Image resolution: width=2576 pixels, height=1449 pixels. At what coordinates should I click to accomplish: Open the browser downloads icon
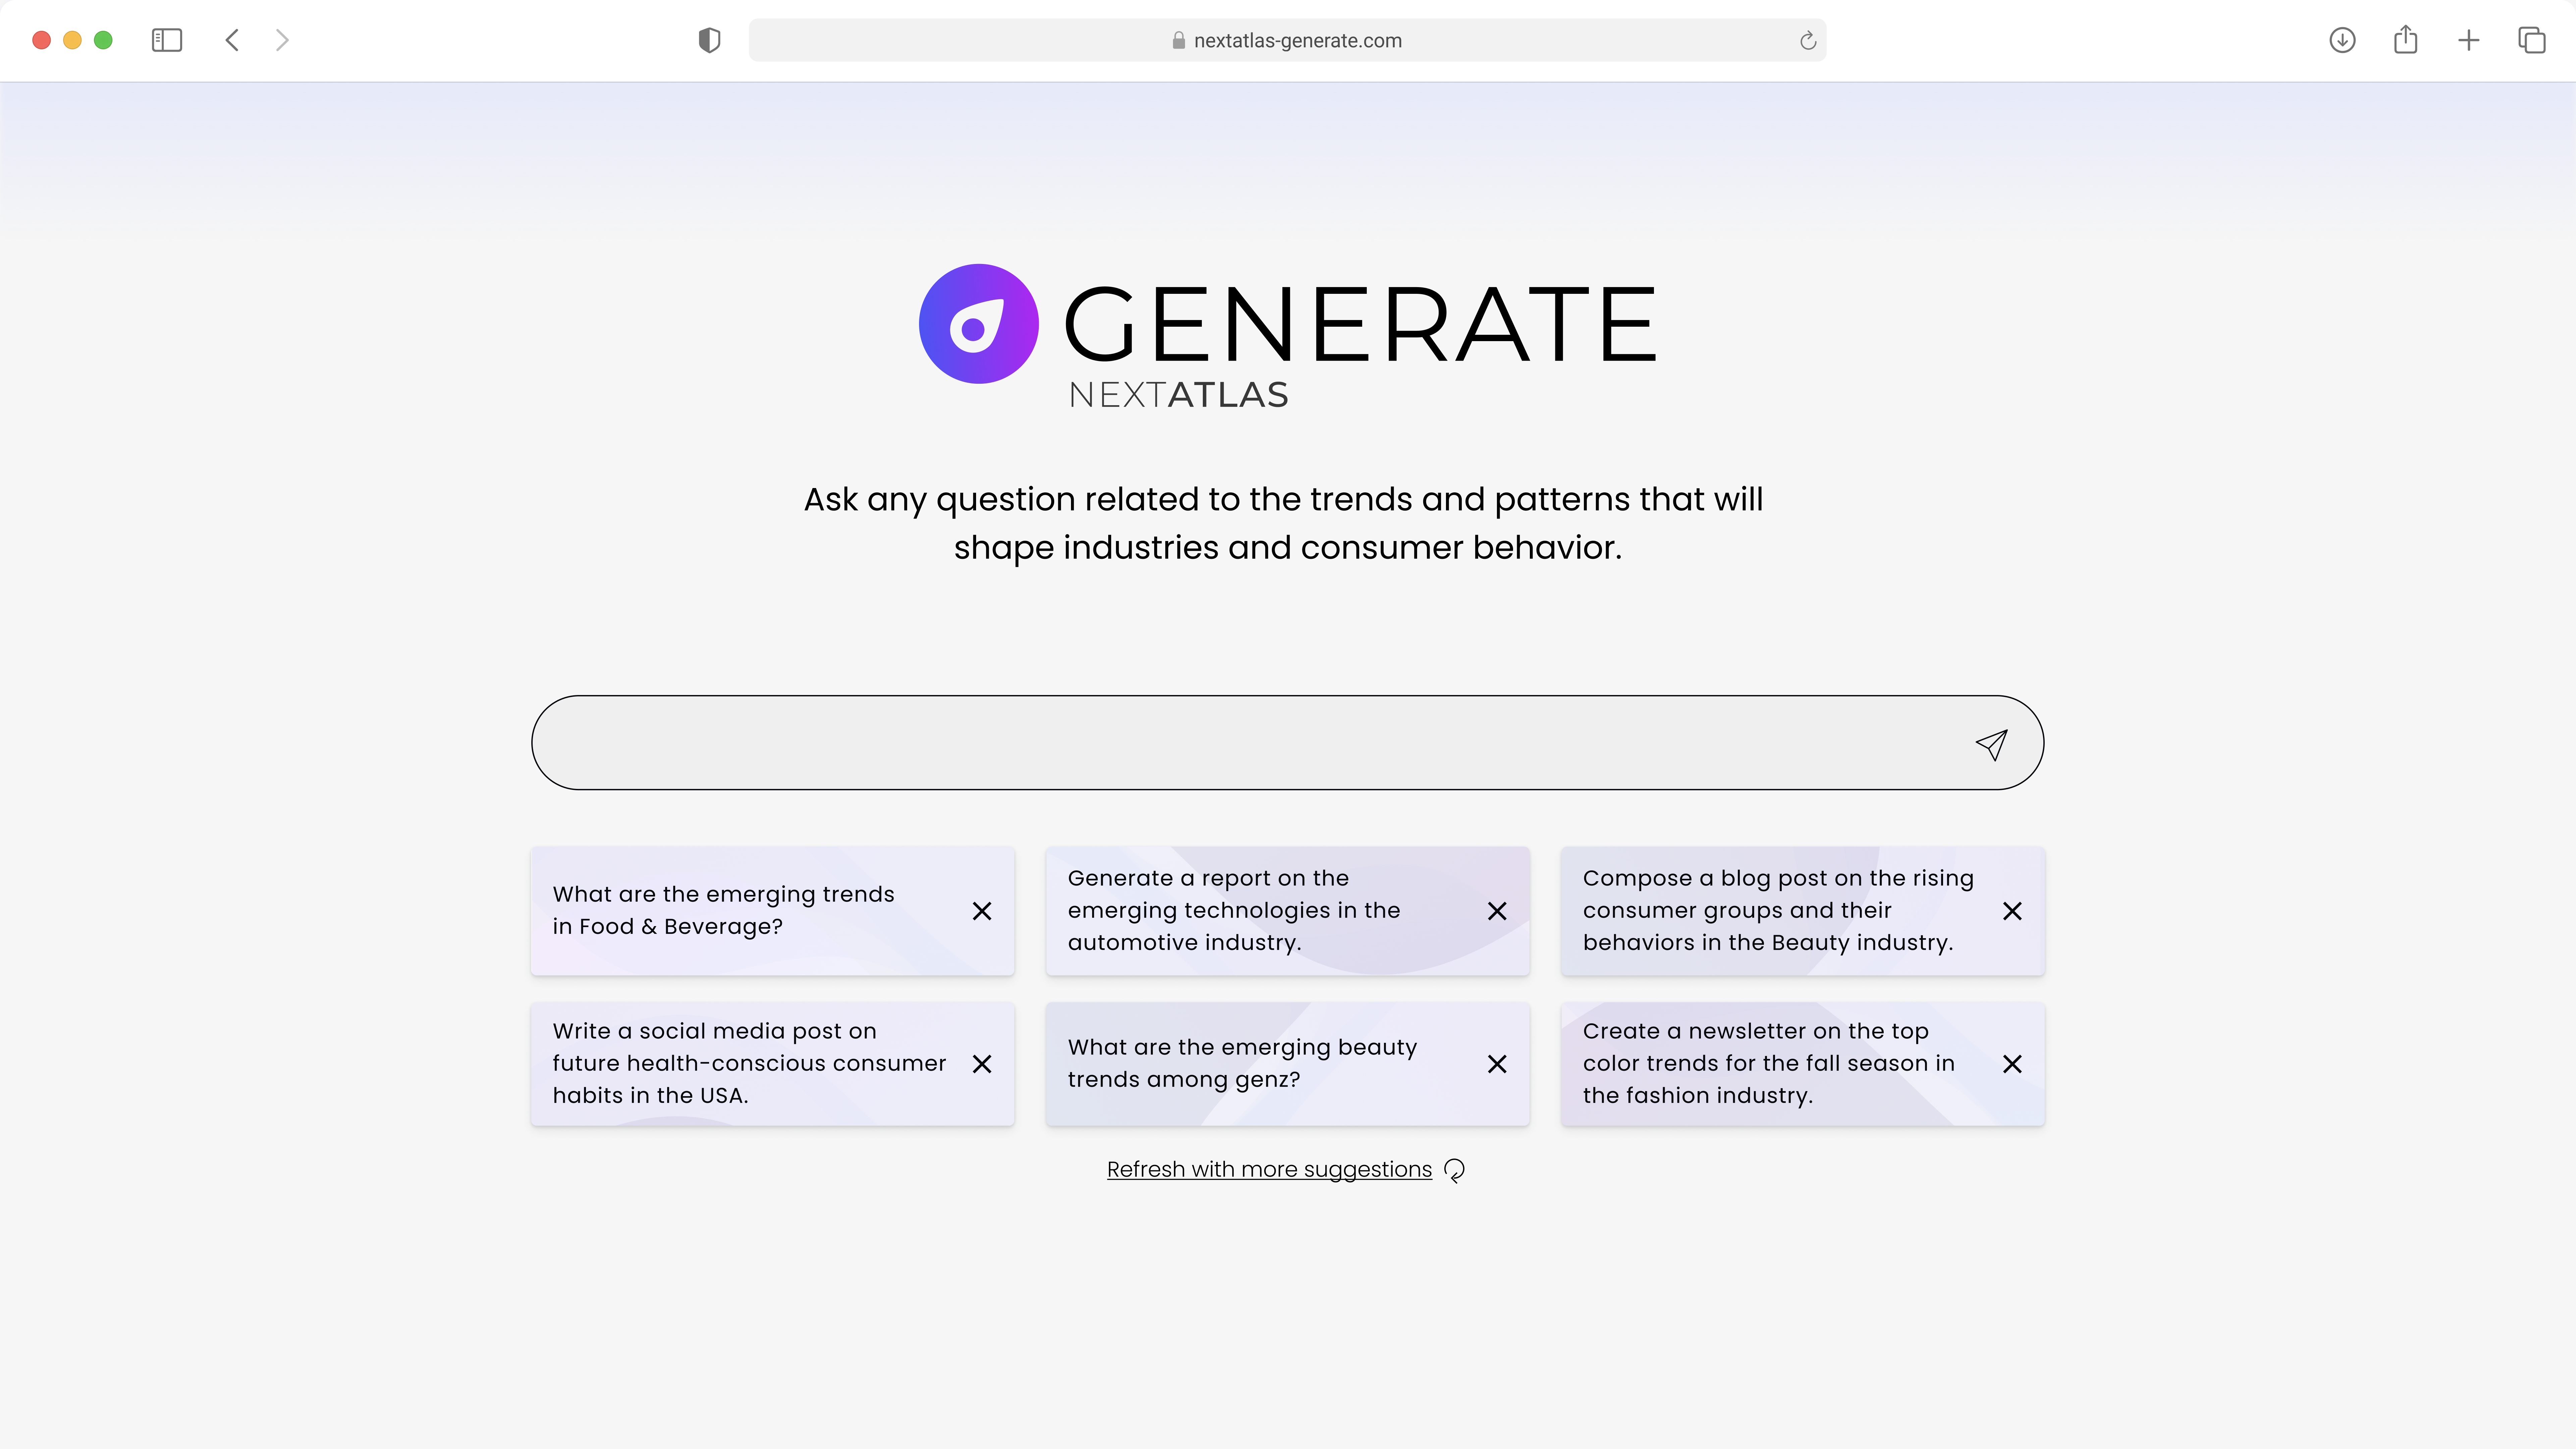pos(2342,40)
